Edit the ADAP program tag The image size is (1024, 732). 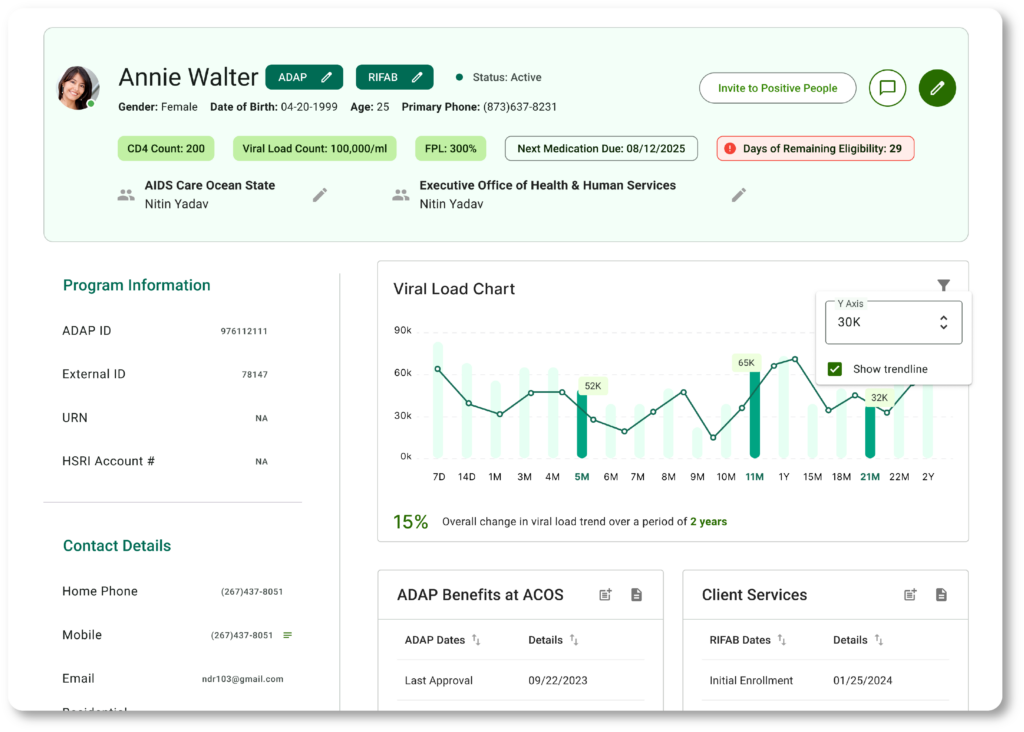coord(327,77)
